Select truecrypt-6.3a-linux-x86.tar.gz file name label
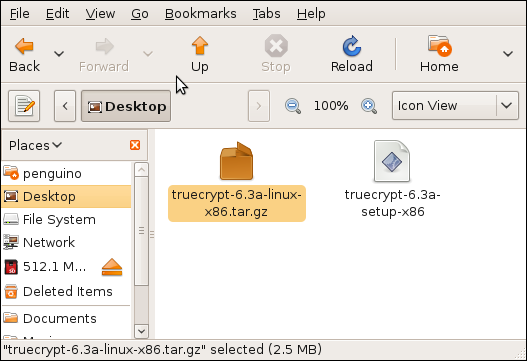This screenshot has height=361, width=527. point(237,203)
